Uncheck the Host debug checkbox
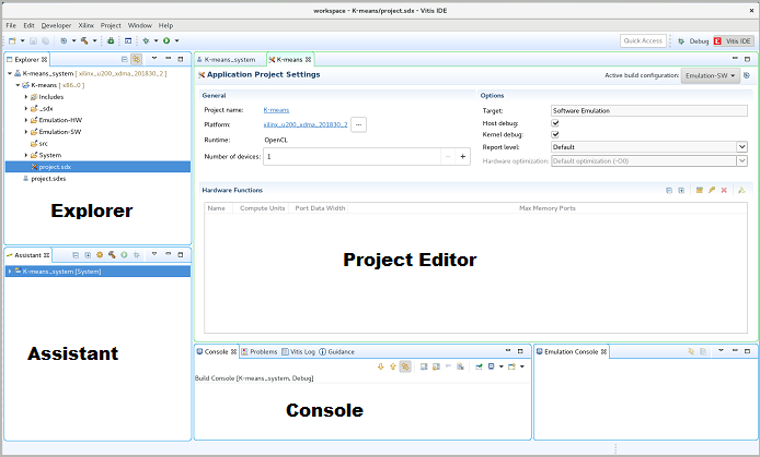 (555, 123)
